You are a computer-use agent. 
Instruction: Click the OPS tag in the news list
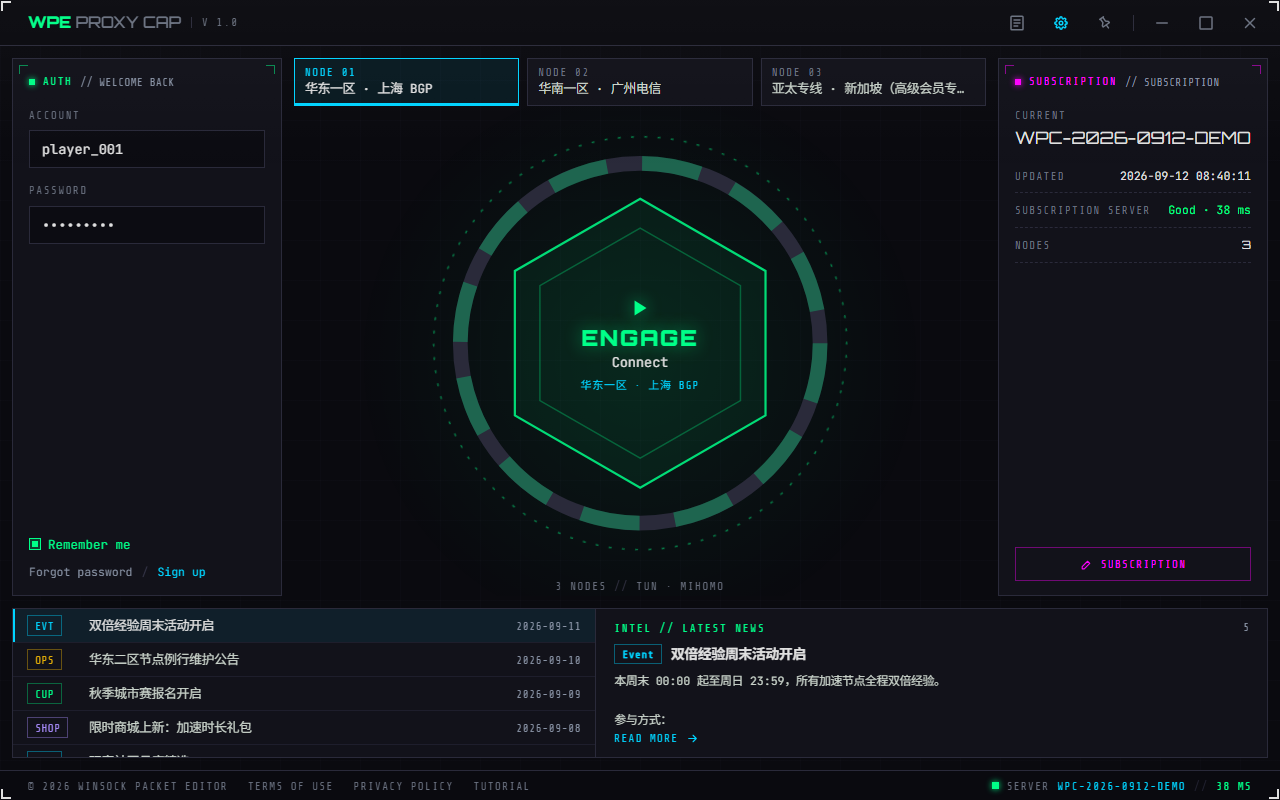[x=44, y=660]
